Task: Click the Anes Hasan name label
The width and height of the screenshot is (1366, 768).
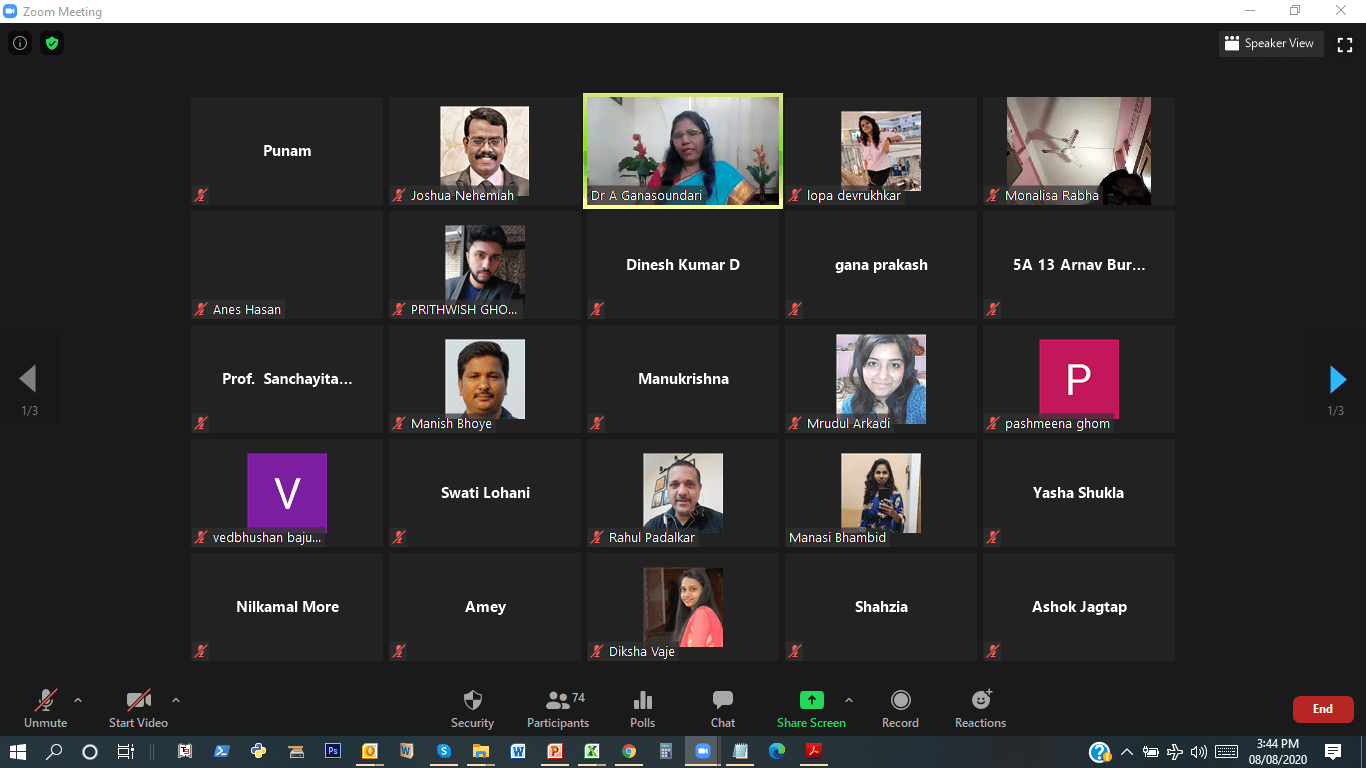Action: pyautogui.click(x=247, y=310)
